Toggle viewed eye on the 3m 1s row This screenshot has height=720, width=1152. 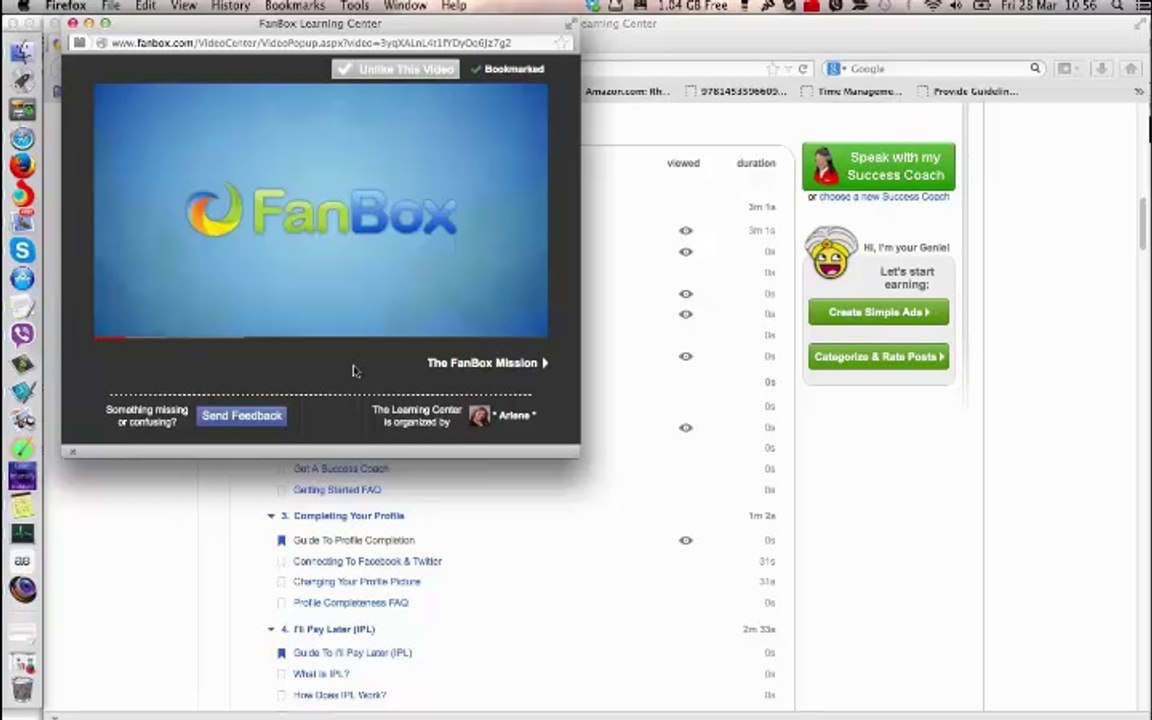pos(685,230)
